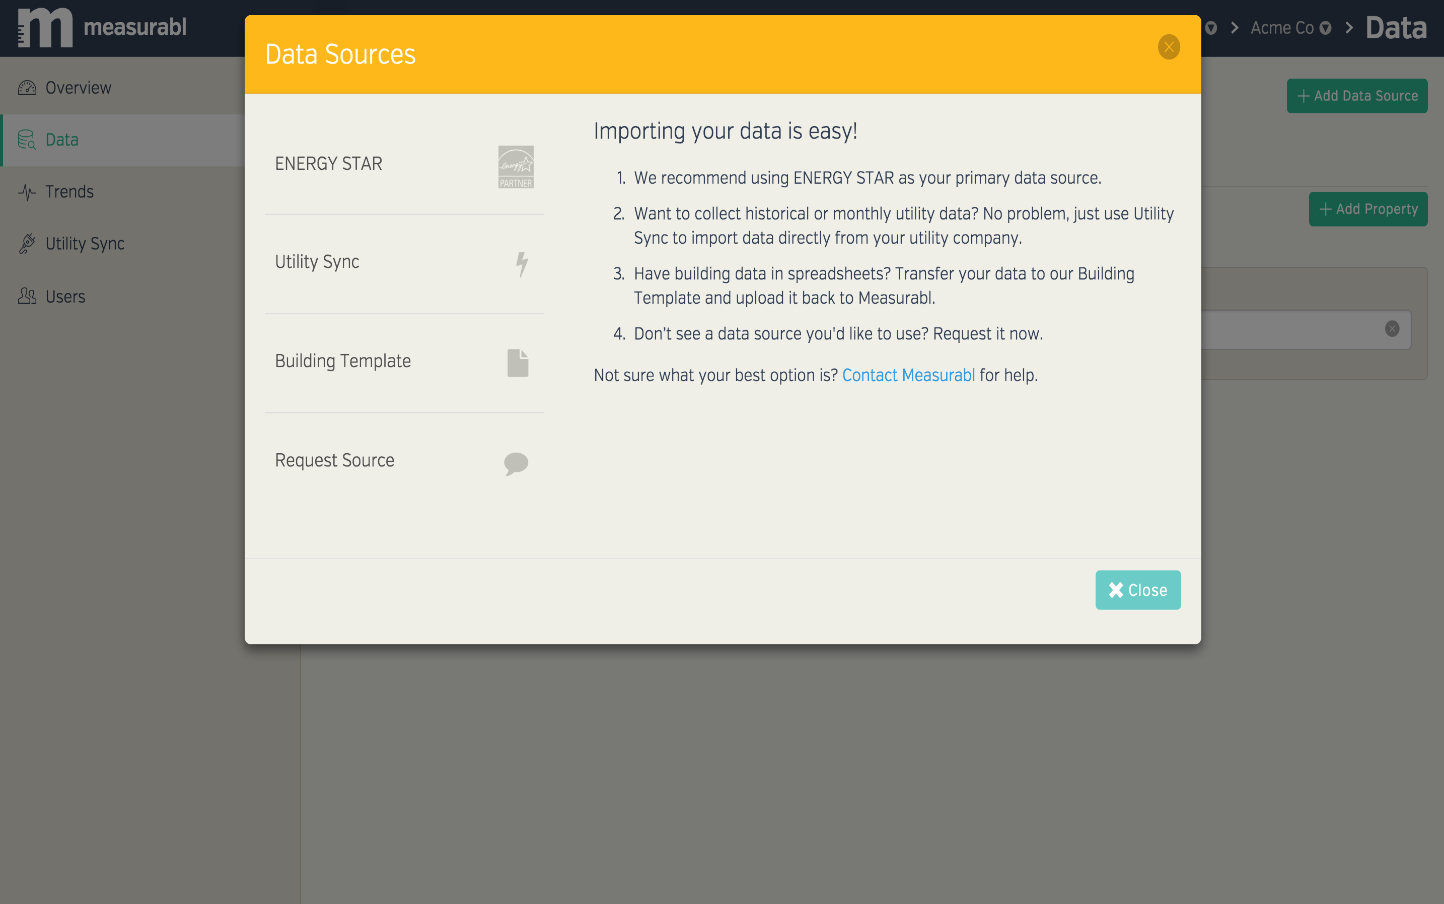
Task: Click the Add Data Source button
Action: (x=1357, y=96)
